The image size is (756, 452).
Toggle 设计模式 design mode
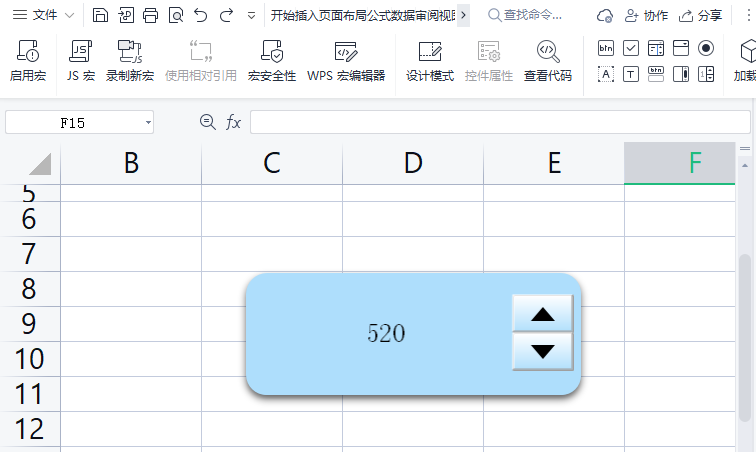[x=430, y=60]
